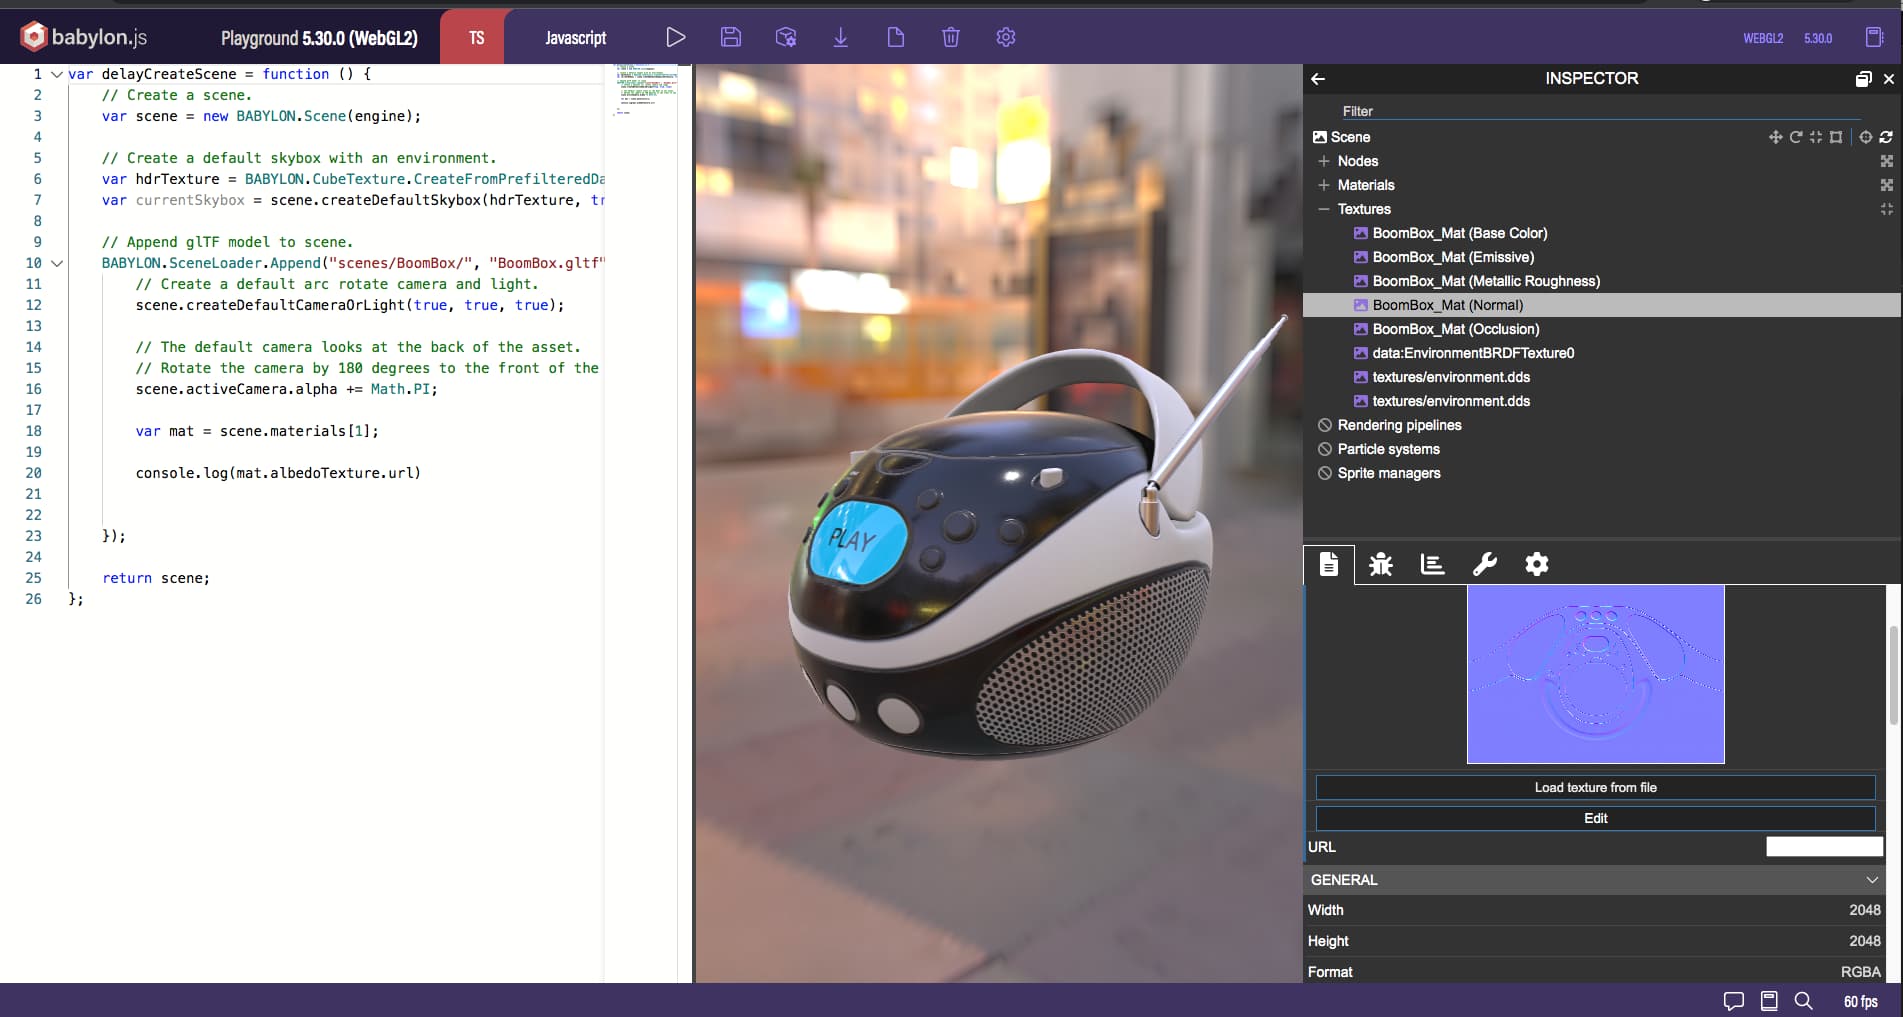Clear the code using the trash icon
1903x1017 pixels.
pos(951,37)
